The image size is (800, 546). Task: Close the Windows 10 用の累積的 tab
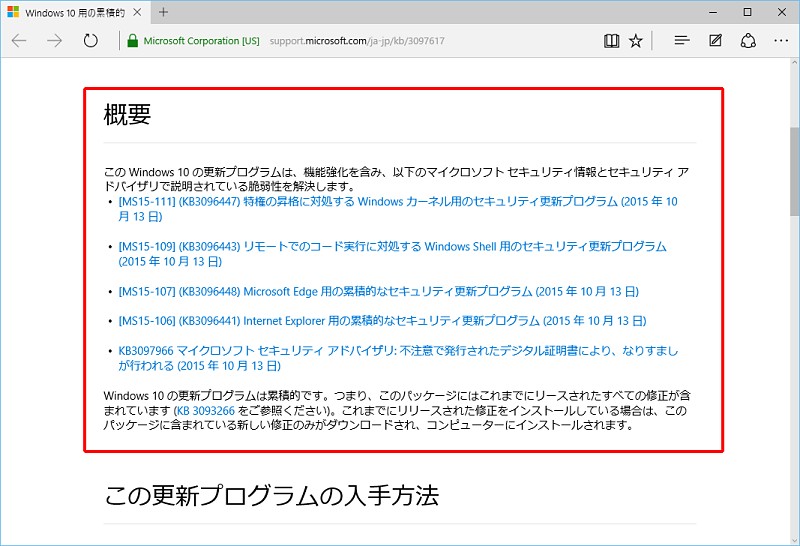tap(137, 12)
